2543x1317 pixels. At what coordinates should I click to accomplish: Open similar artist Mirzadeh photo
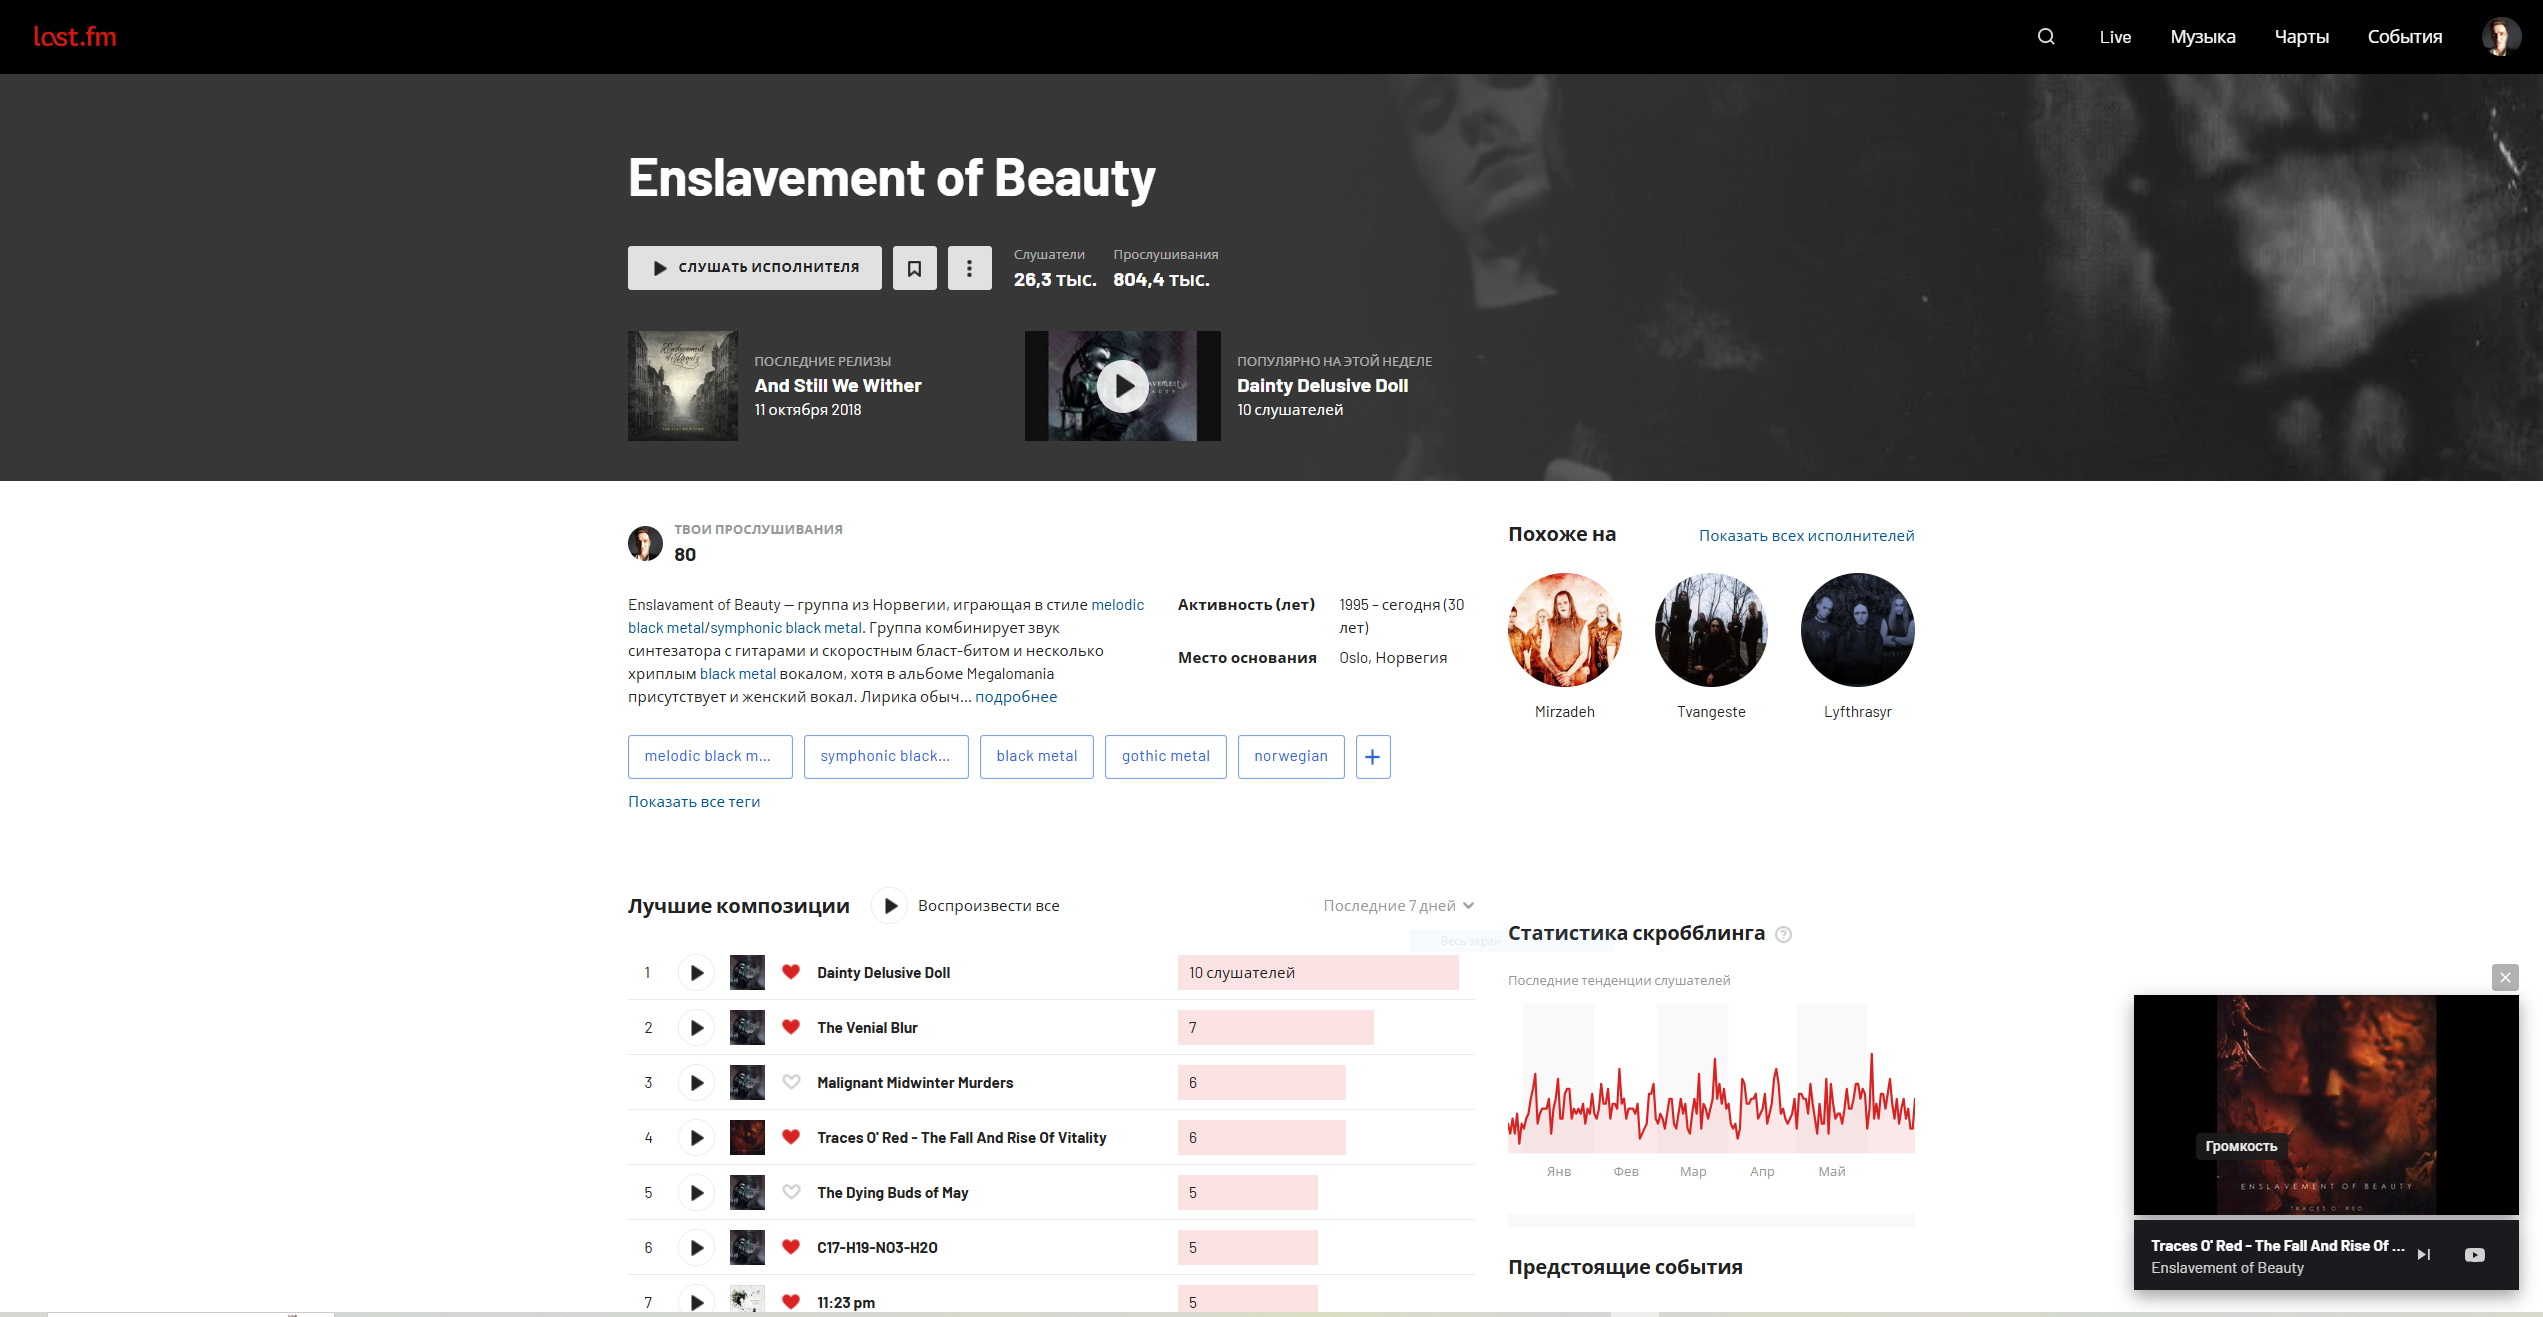(1565, 630)
